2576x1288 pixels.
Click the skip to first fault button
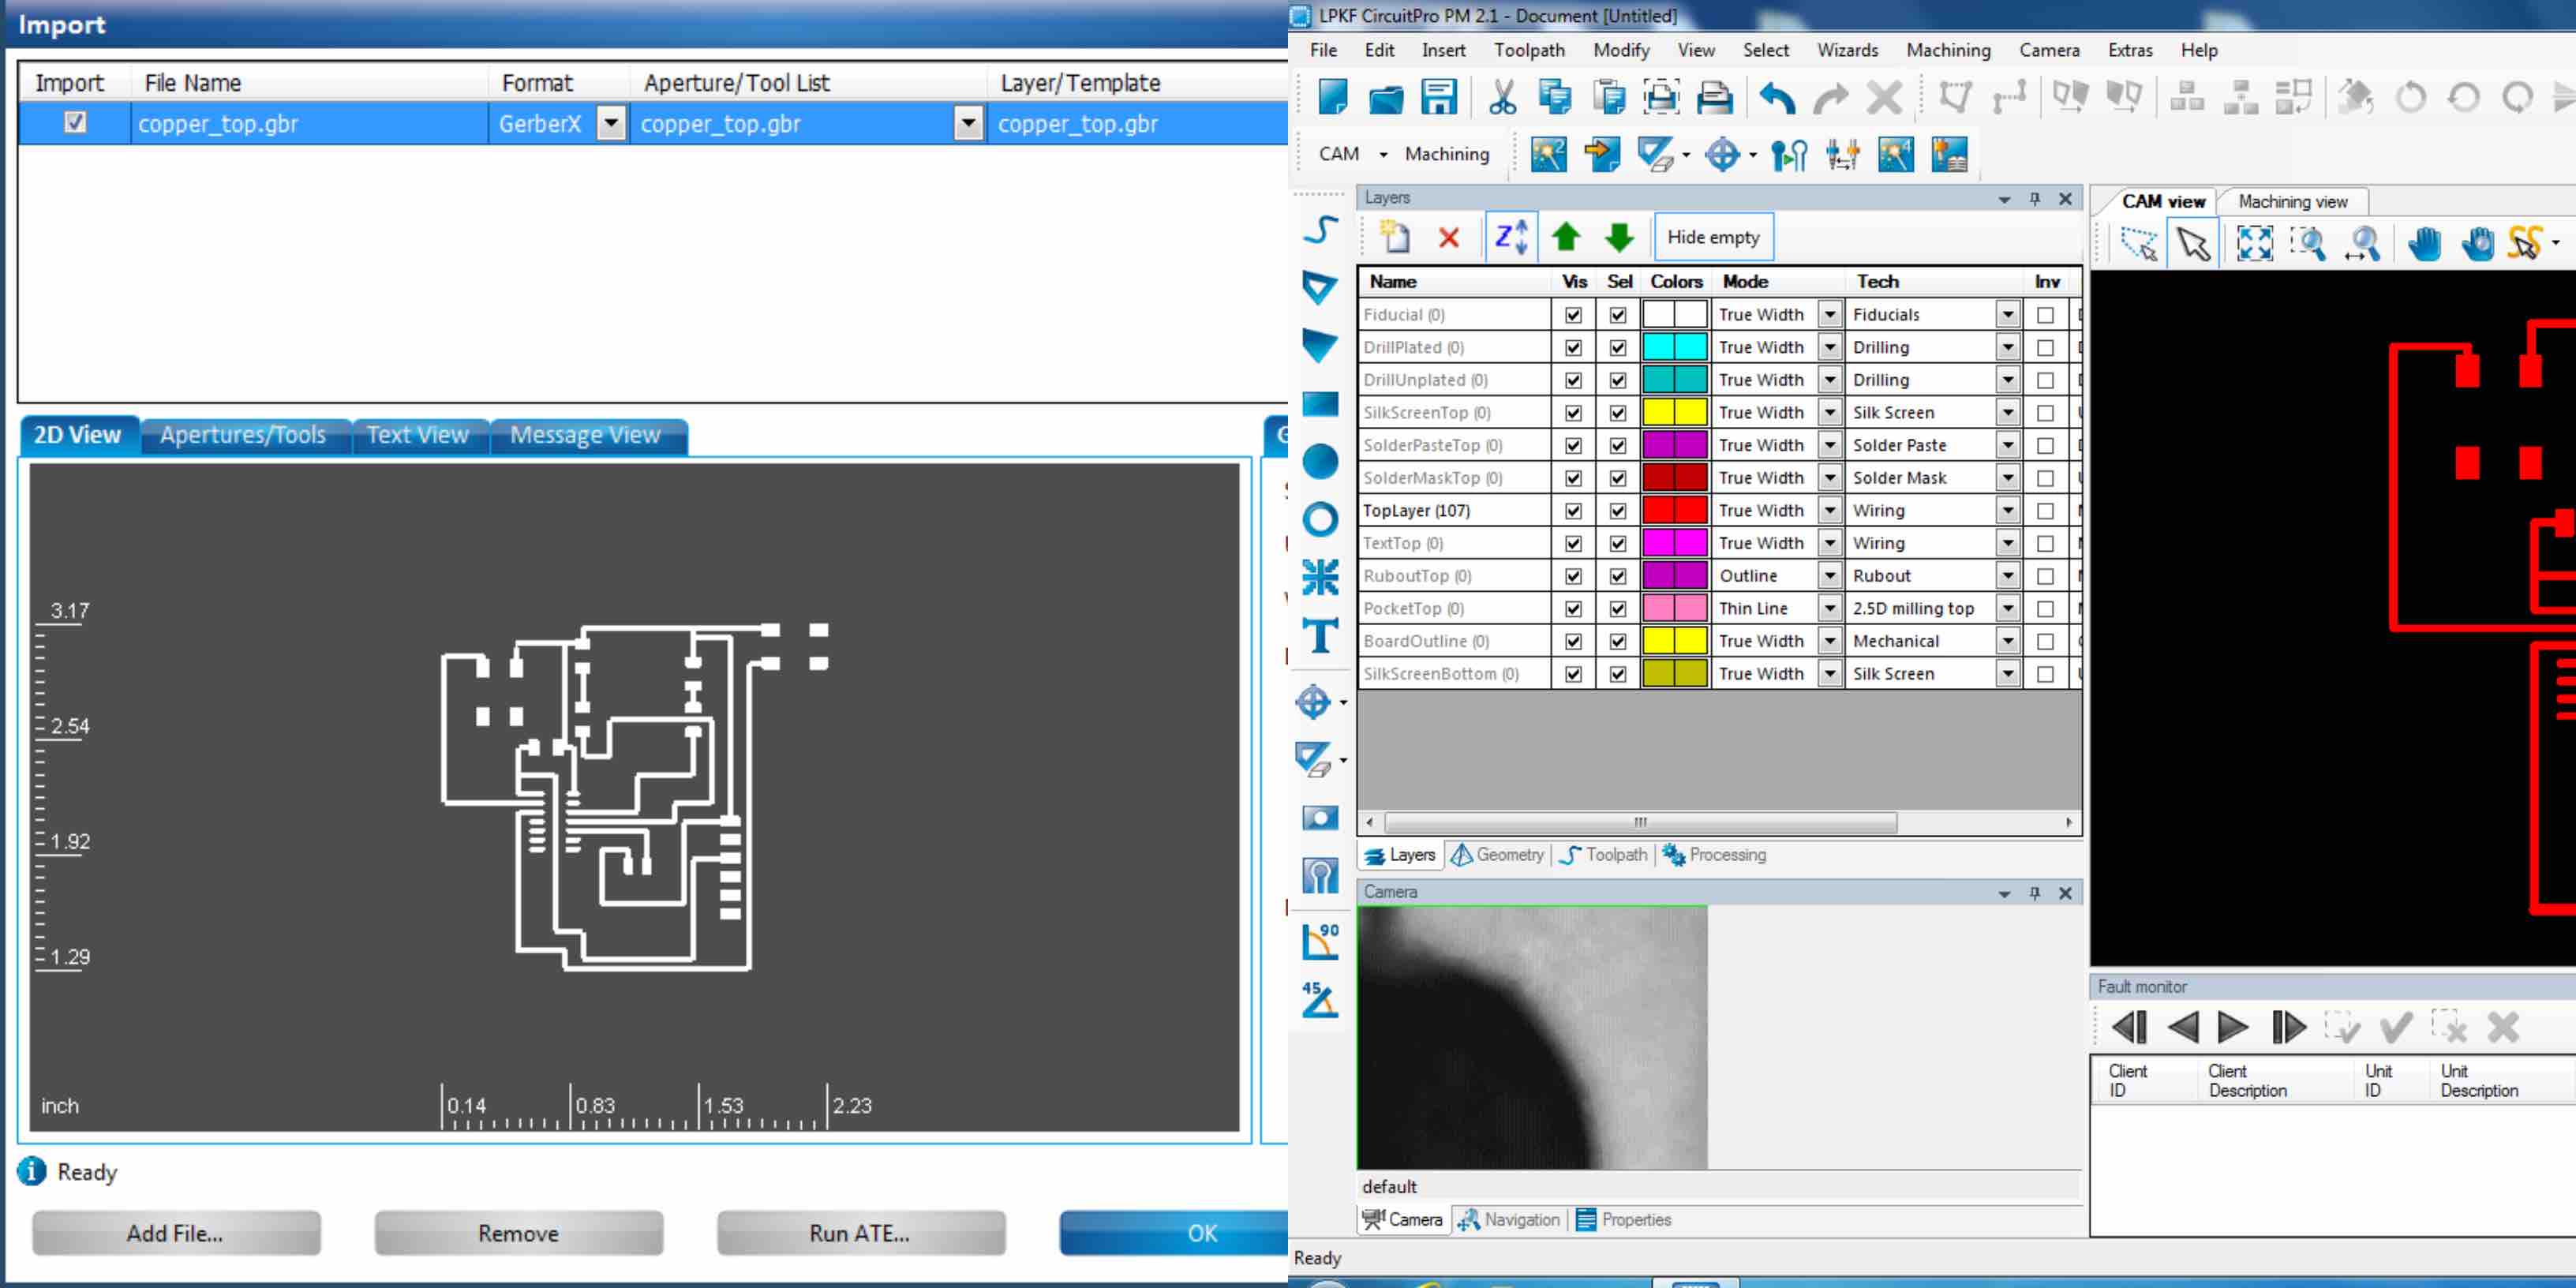coord(2129,1027)
